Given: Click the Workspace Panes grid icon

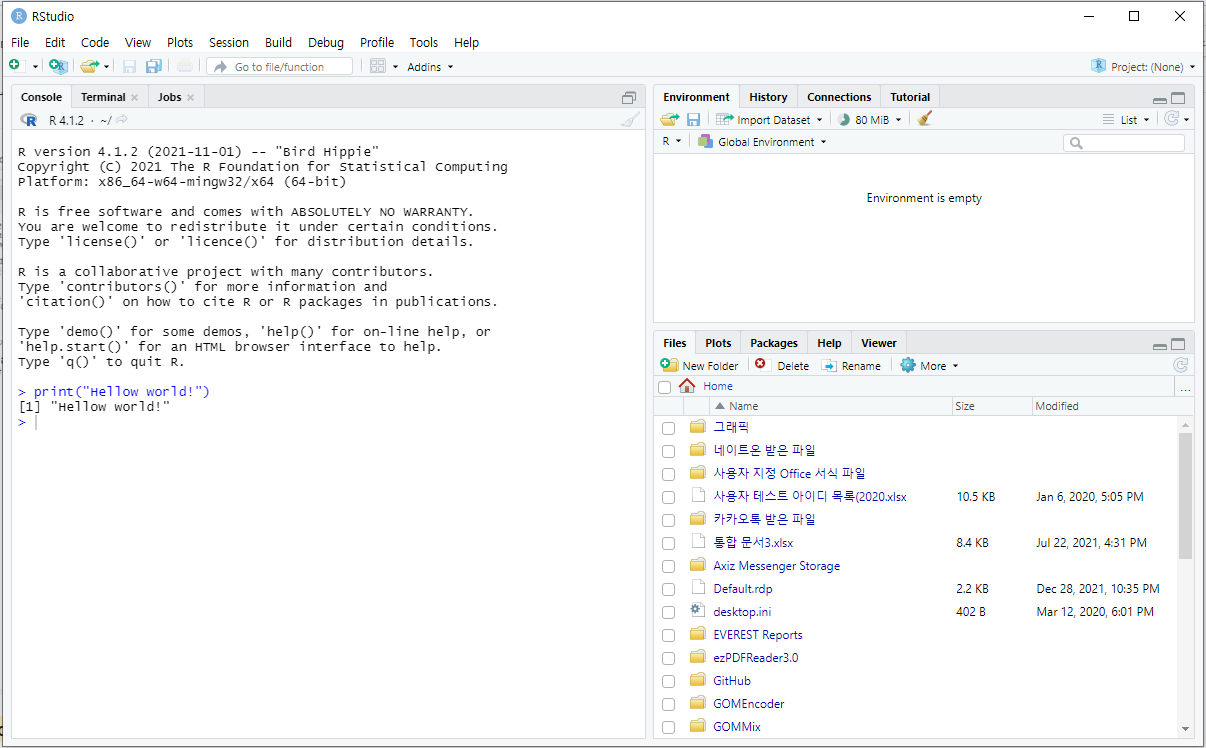Looking at the screenshot, I should 377,66.
